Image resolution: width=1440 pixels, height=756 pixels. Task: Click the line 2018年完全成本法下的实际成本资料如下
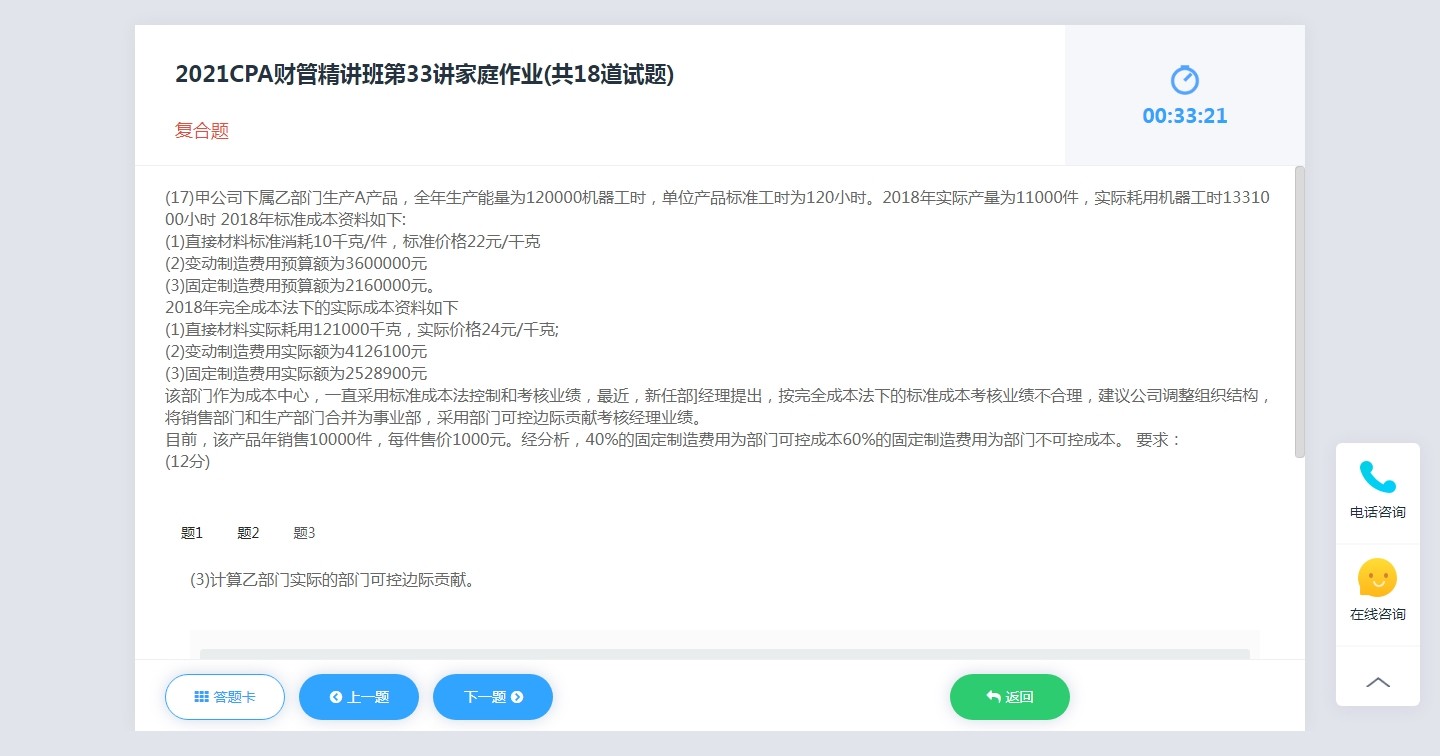[312, 308]
